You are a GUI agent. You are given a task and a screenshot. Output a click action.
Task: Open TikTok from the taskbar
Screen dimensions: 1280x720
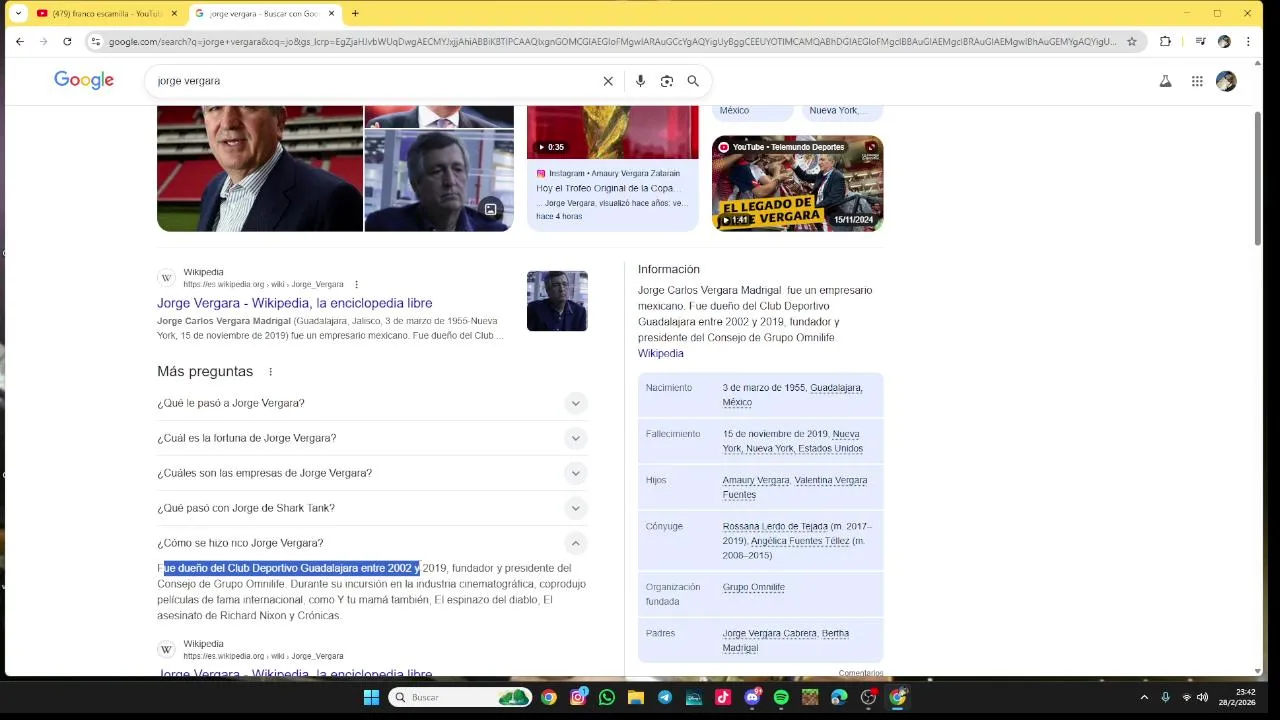723,697
